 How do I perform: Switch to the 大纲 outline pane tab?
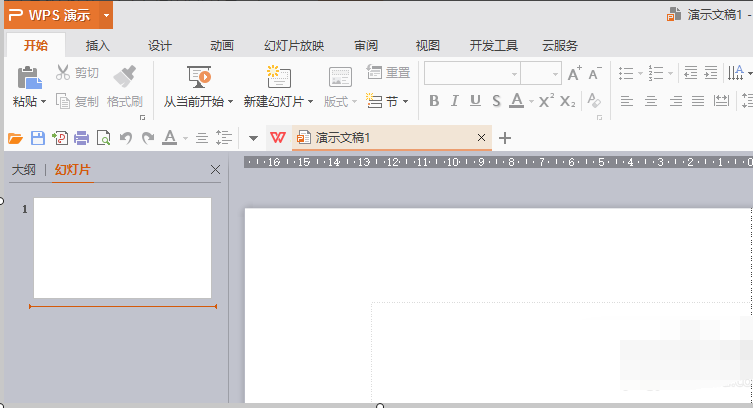[24, 169]
